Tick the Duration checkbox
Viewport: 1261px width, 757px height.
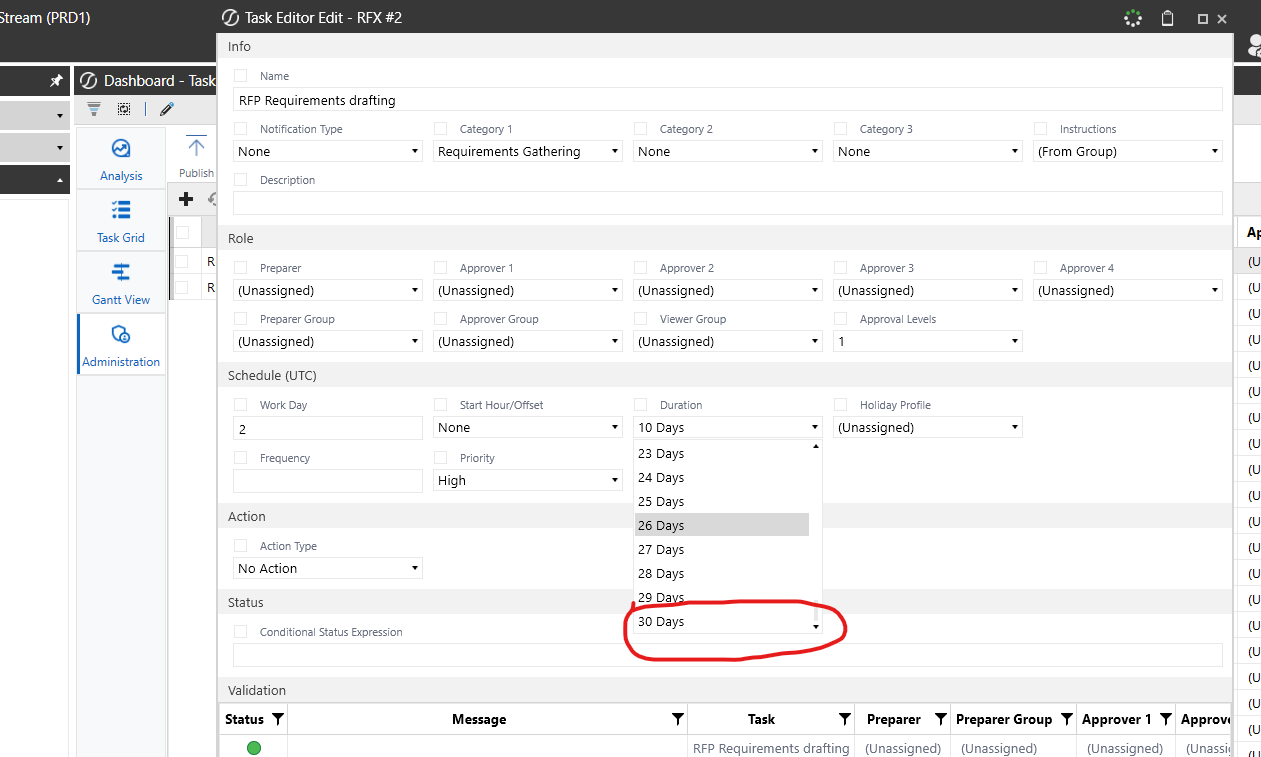tap(640, 405)
